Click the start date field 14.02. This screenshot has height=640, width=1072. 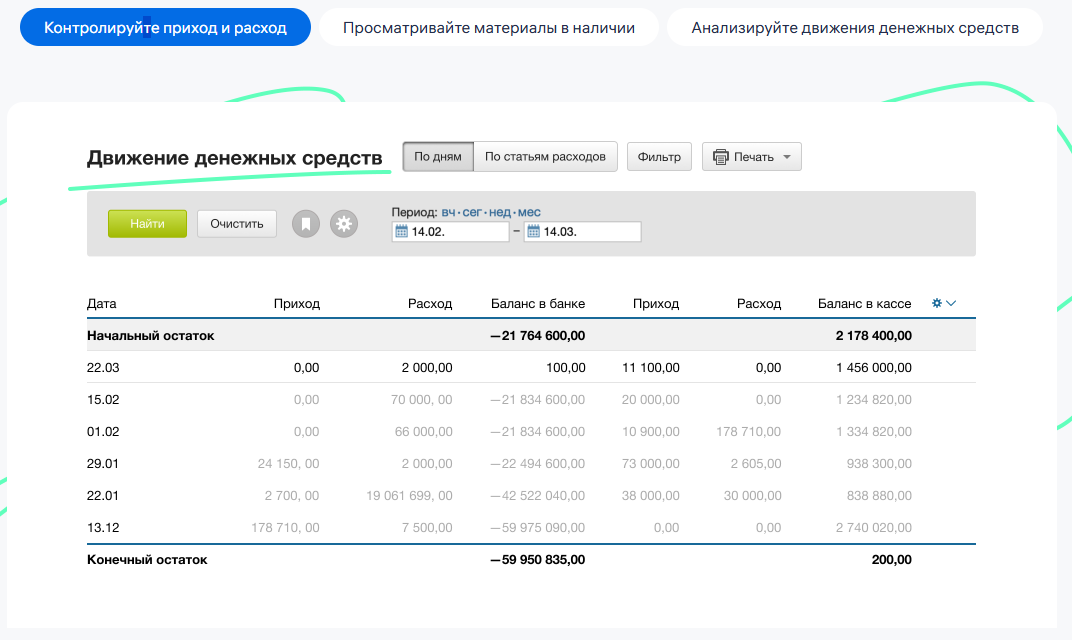click(x=451, y=232)
